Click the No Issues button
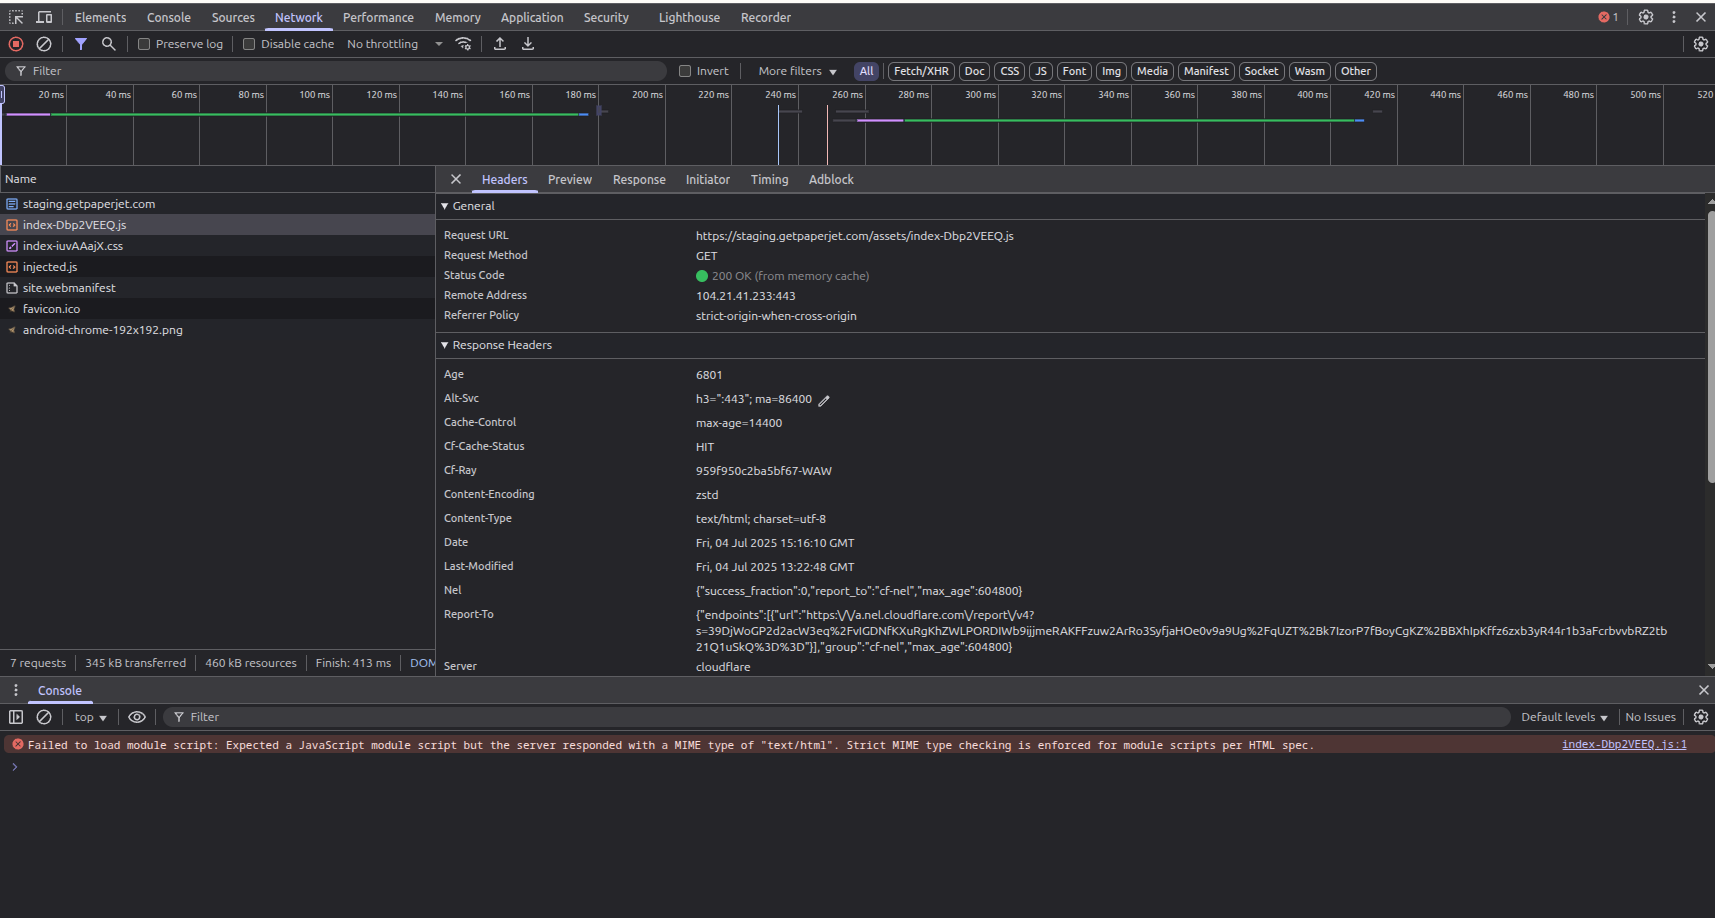 1650,717
